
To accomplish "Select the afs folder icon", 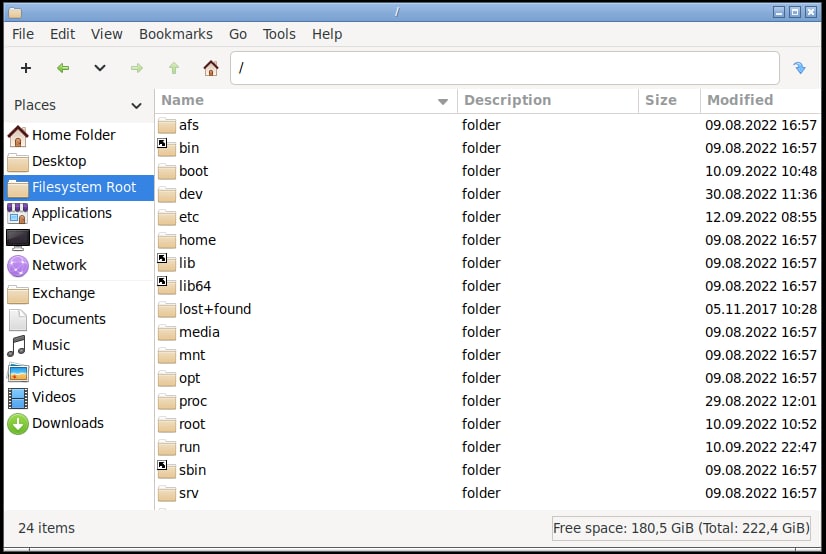I will point(167,125).
